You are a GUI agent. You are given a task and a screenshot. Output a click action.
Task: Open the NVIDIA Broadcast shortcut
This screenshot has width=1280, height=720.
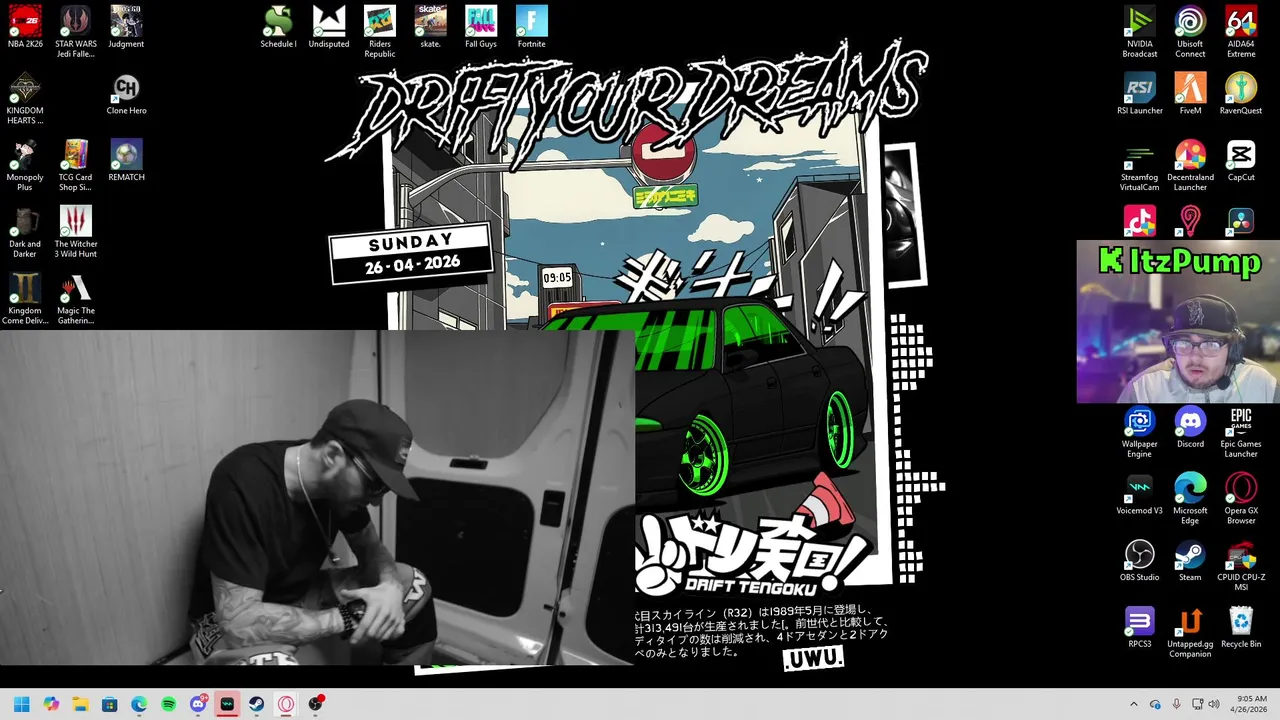pyautogui.click(x=1139, y=32)
